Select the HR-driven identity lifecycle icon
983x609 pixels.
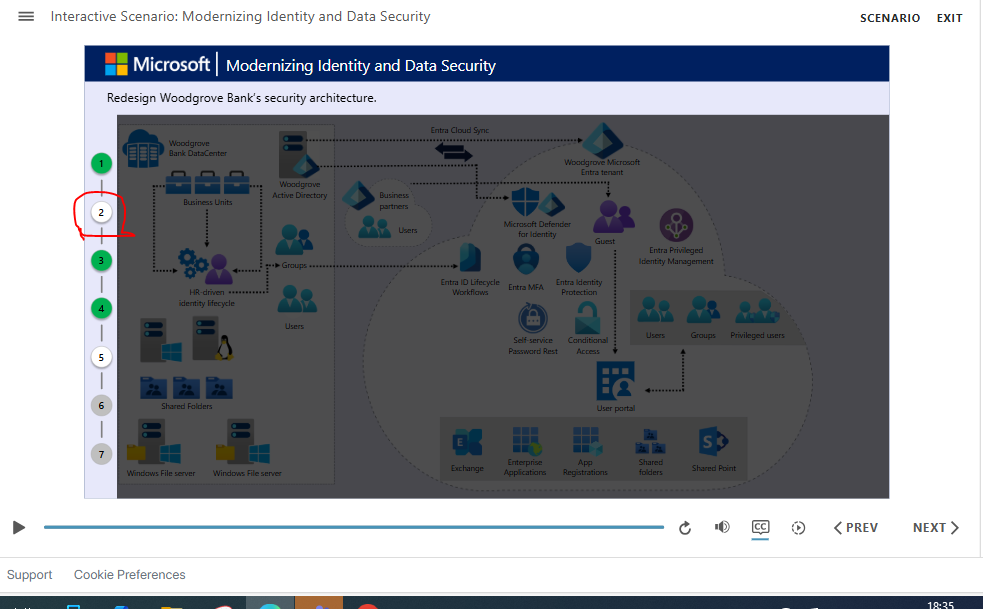tap(206, 266)
